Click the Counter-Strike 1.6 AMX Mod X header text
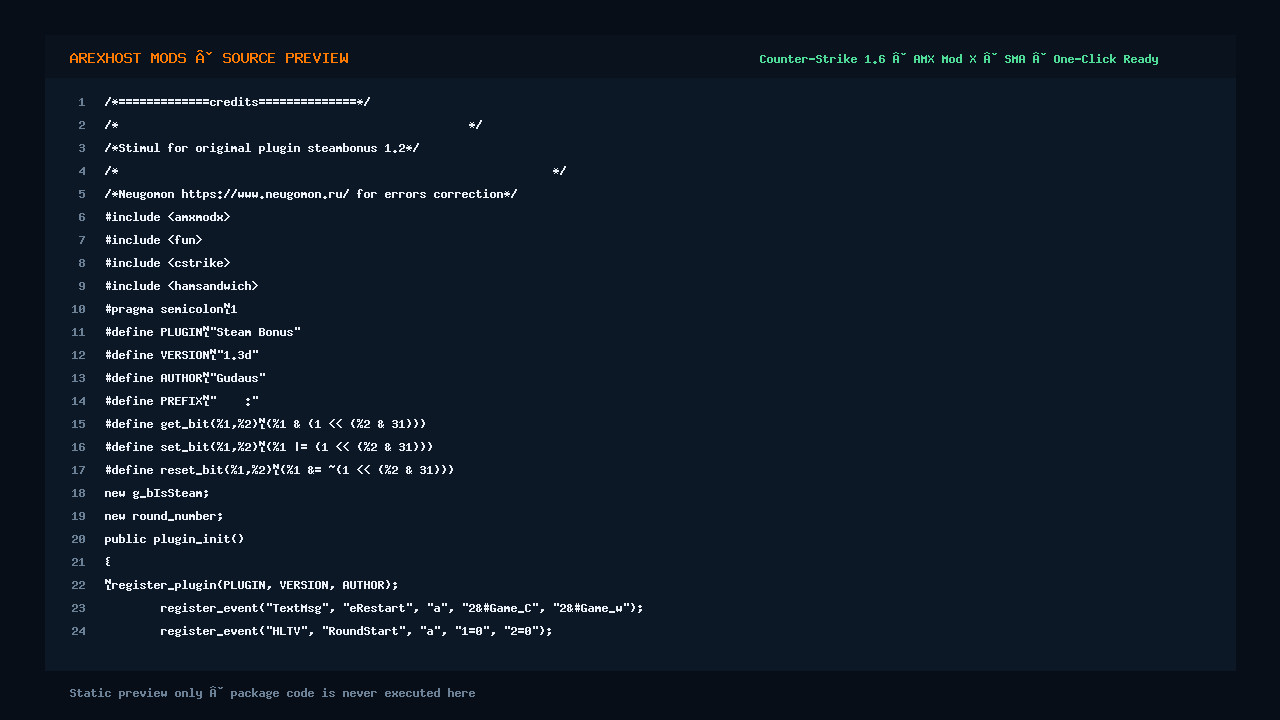Image resolution: width=1280 pixels, height=720 pixels. tap(958, 60)
